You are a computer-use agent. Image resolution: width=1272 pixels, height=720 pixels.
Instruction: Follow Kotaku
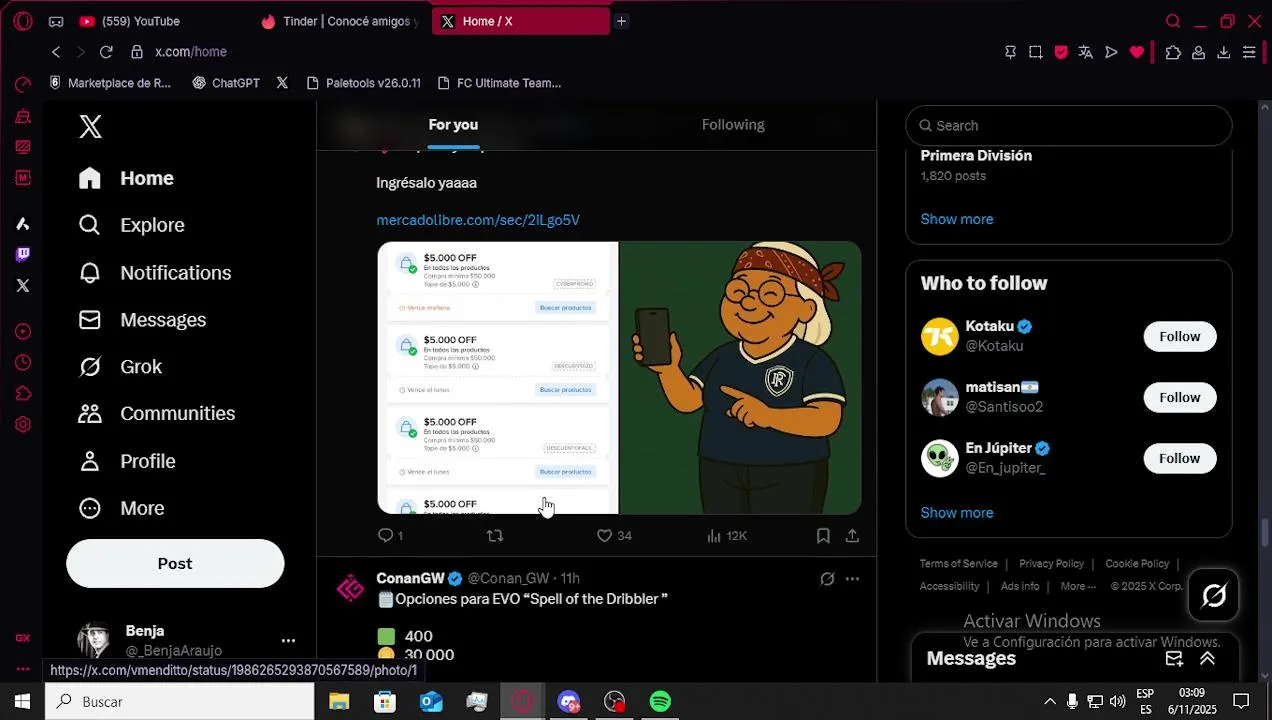coord(1180,337)
